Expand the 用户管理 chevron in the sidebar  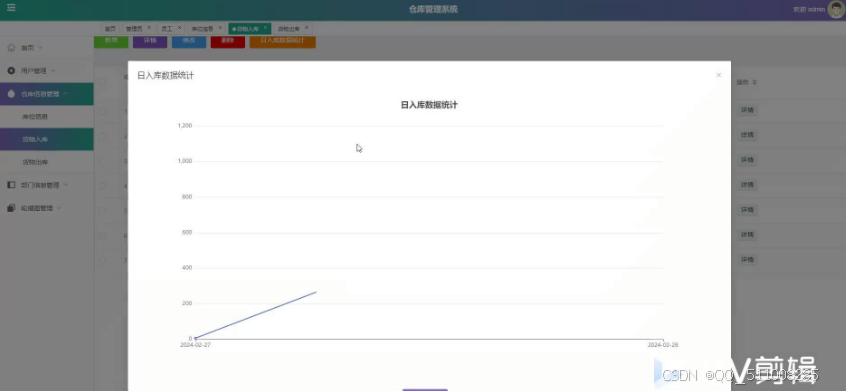pos(53,71)
